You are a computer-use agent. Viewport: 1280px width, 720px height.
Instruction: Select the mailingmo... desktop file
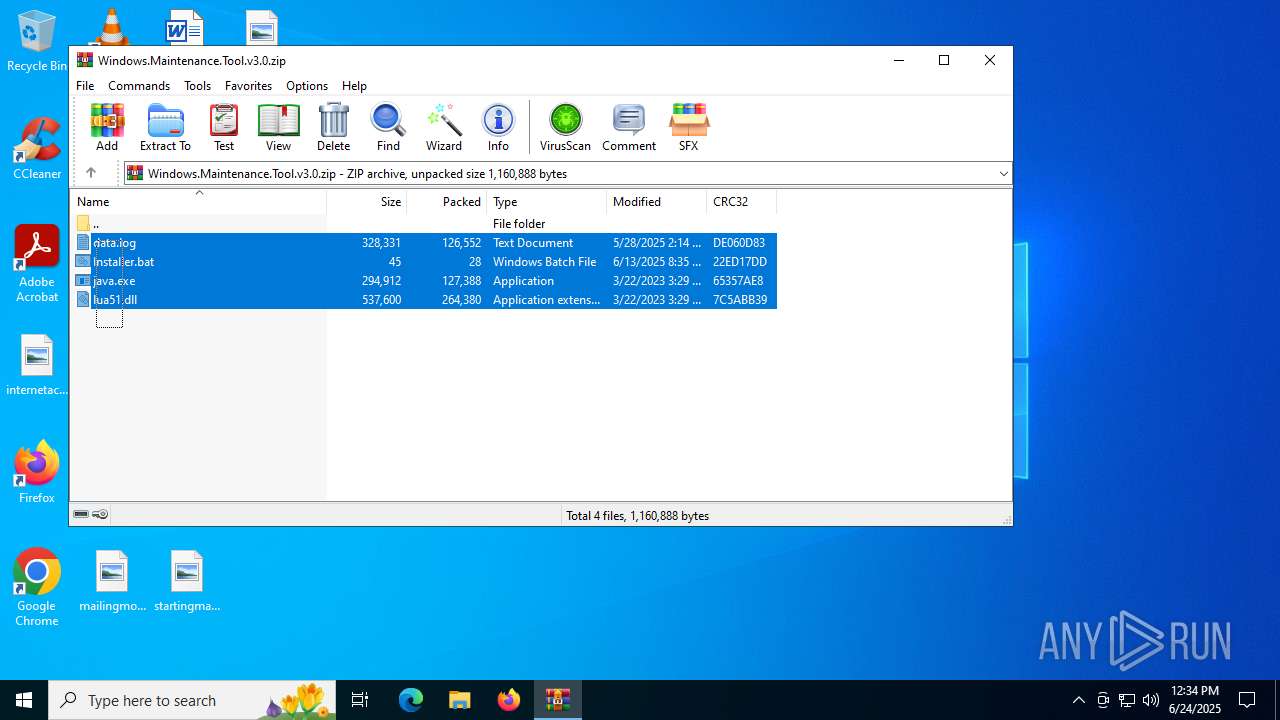pos(112,581)
